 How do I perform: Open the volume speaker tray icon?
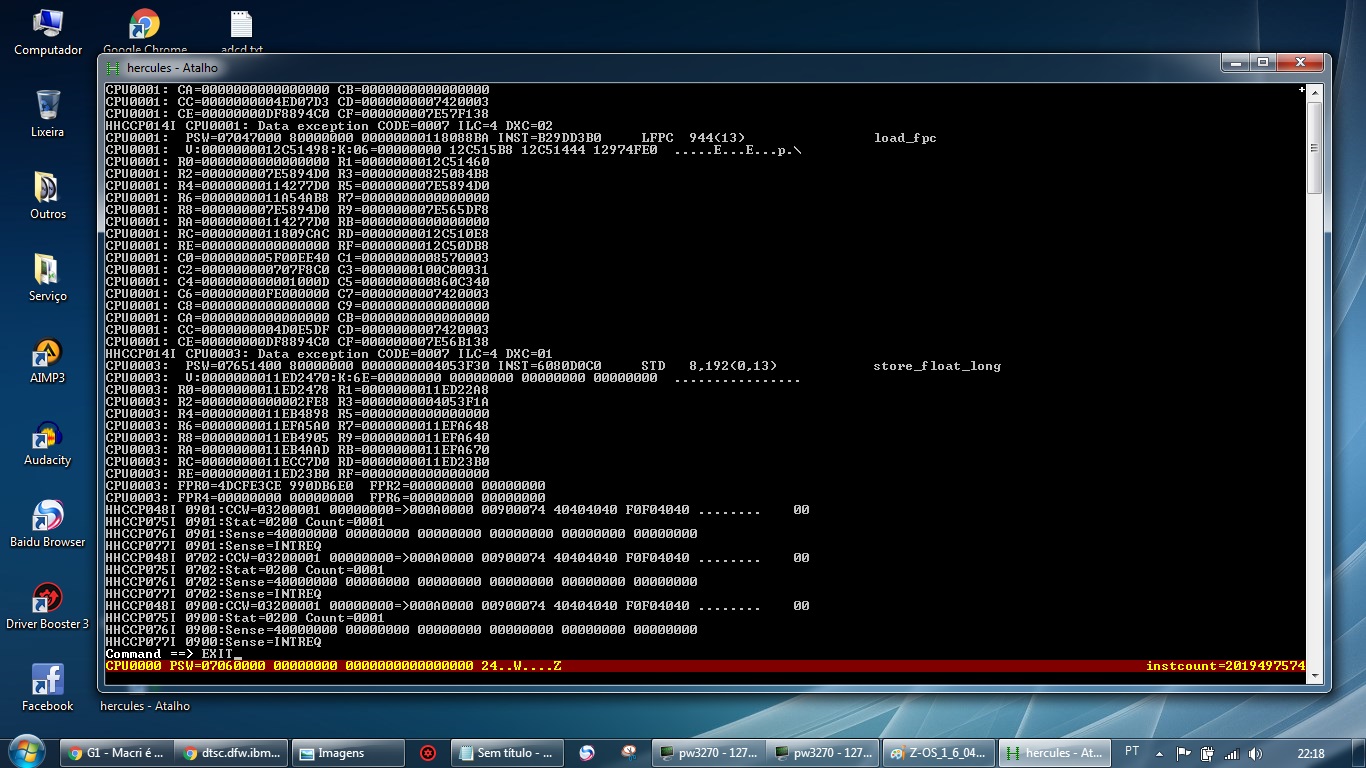coord(1255,753)
